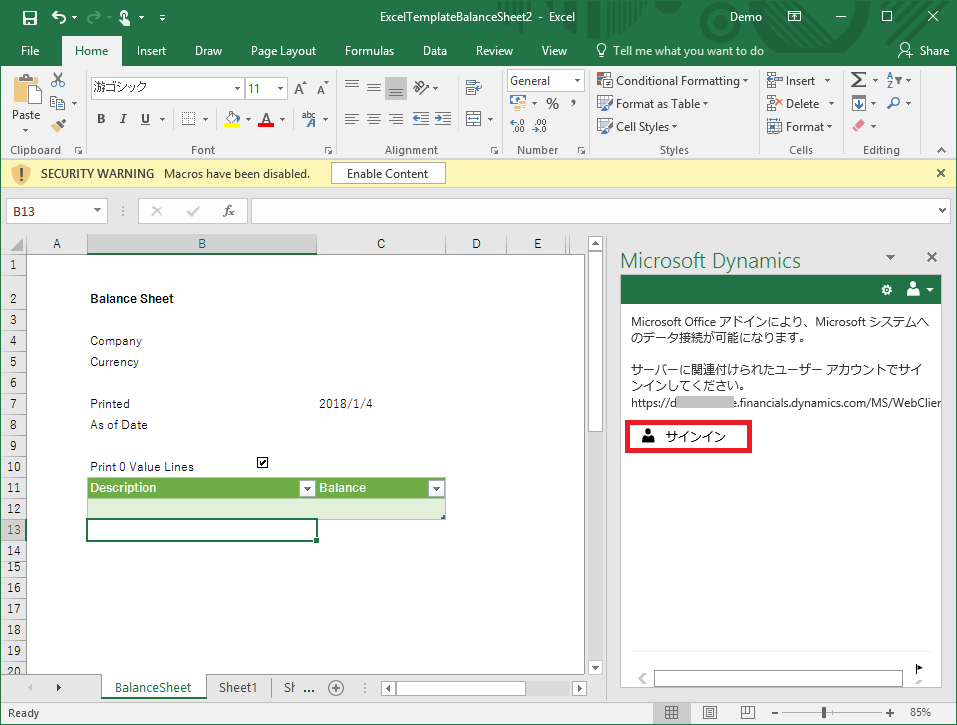Decrease font size with the small A icon
Screen dimensions: 957x725
322,88
